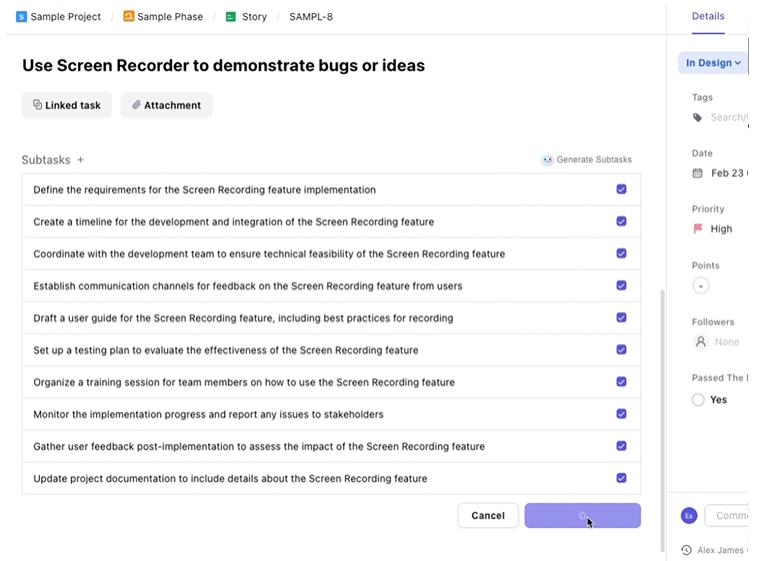
Task: Click the Sample Phase orange icon
Action: 129,17
